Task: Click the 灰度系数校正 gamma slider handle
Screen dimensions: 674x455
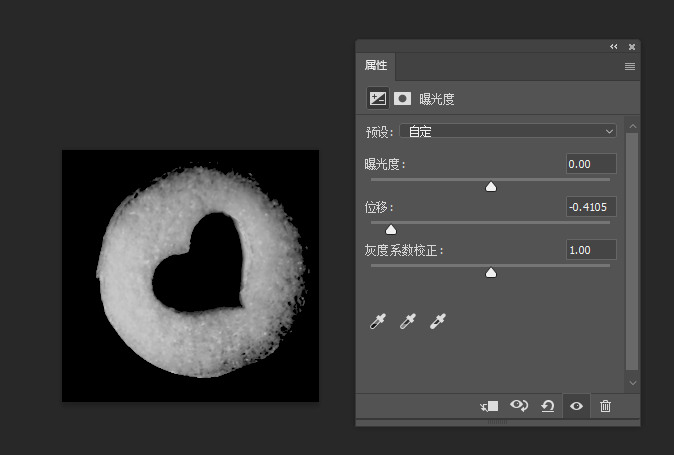Action: point(491,273)
